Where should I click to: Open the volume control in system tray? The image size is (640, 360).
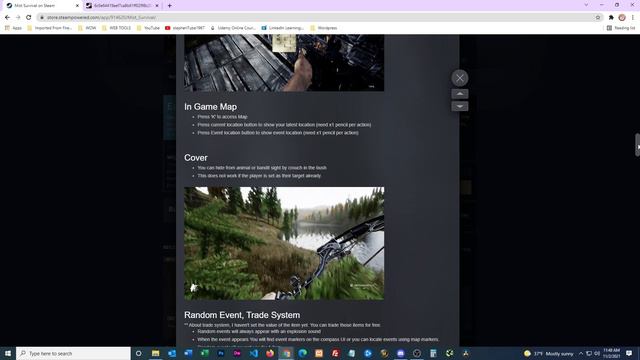tap(597, 353)
